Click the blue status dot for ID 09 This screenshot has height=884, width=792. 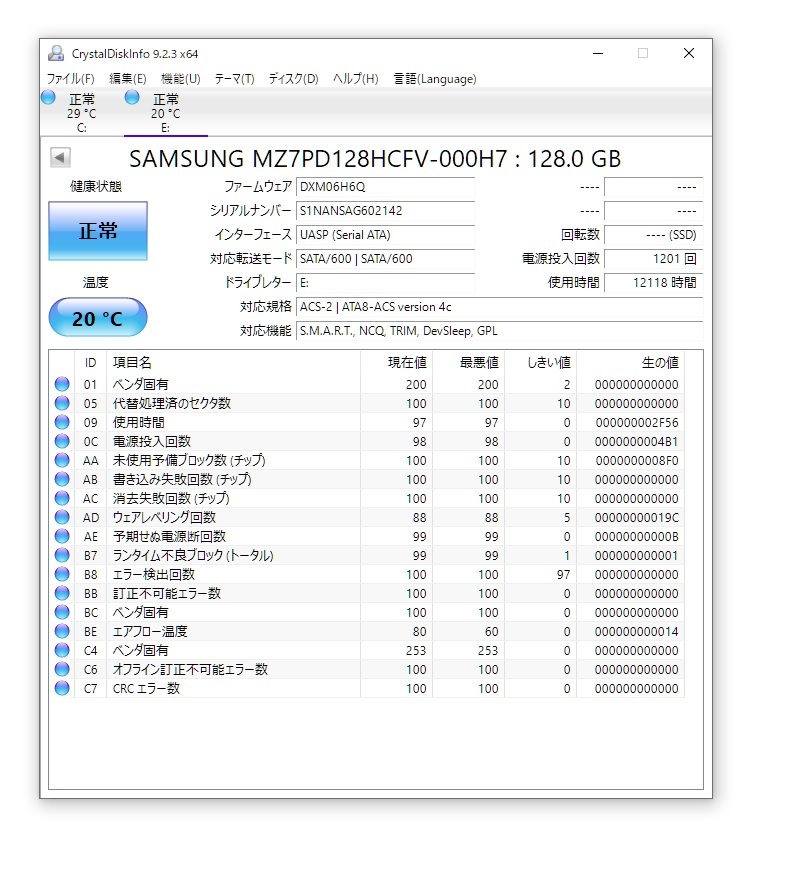[x=62, y=422]
